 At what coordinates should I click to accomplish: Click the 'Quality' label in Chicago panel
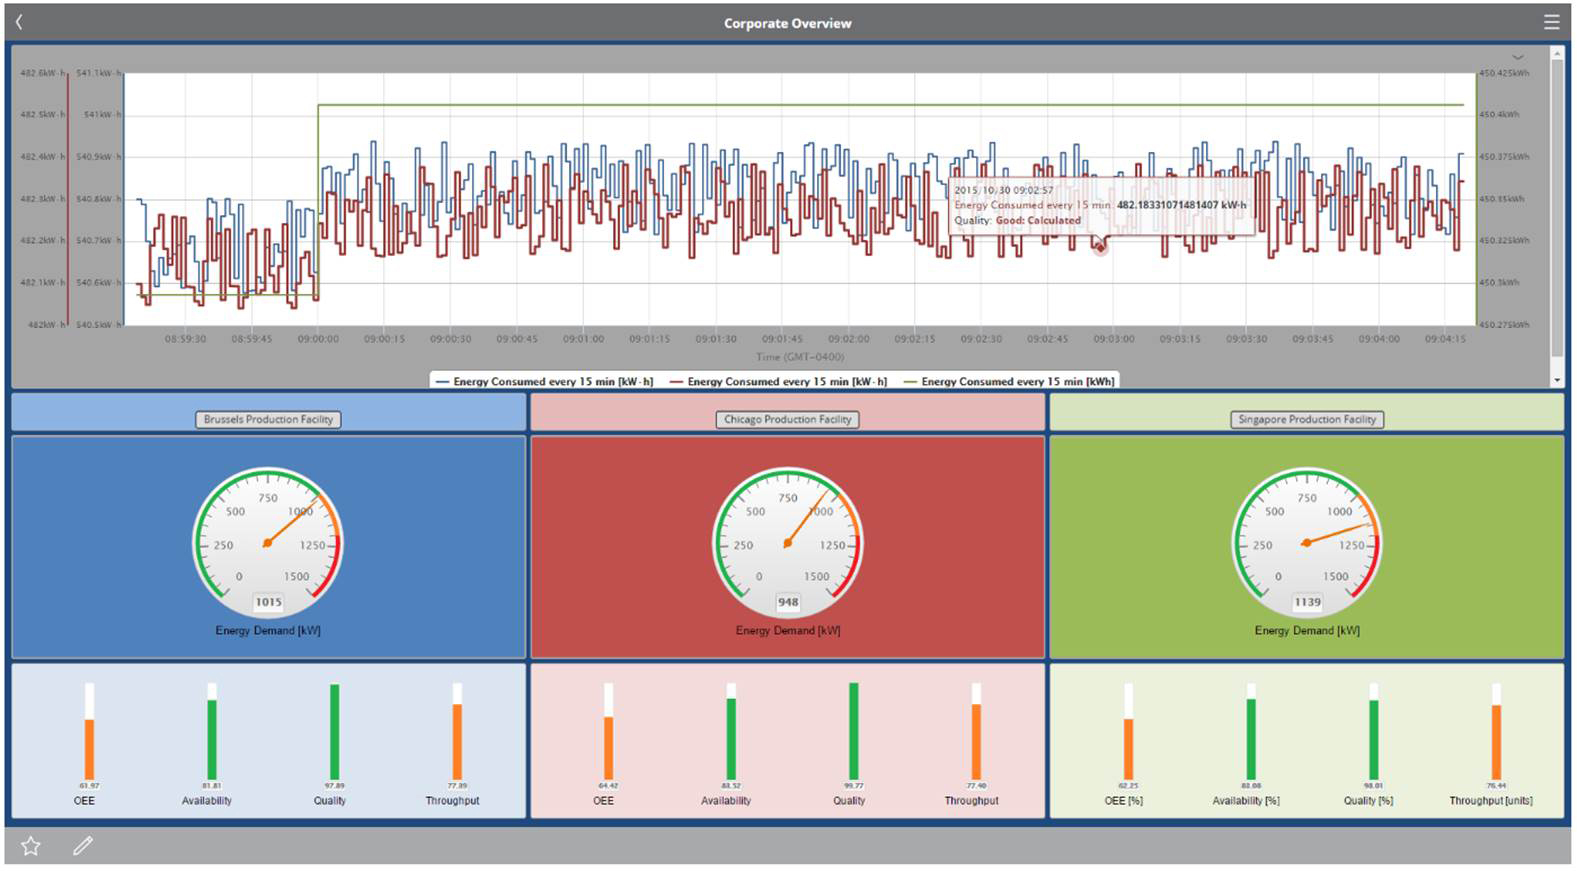click(x=849, y=801)
